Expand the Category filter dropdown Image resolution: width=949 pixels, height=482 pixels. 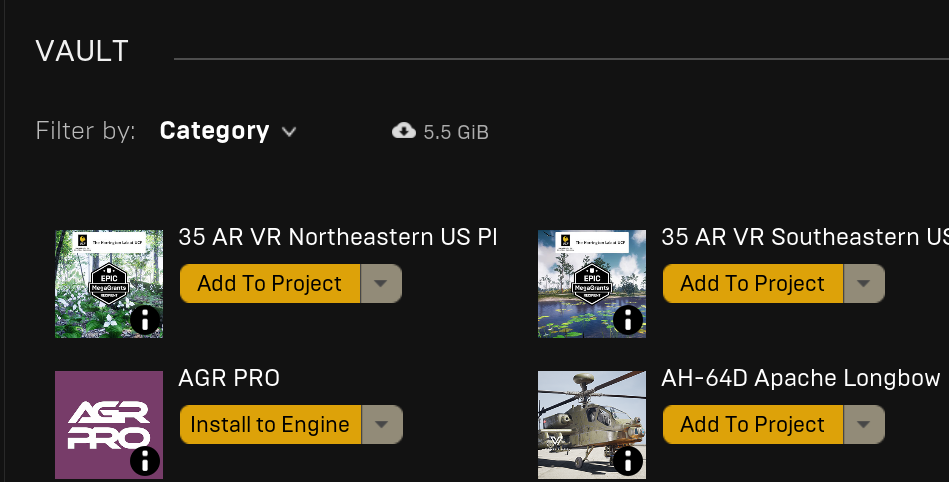228,131
